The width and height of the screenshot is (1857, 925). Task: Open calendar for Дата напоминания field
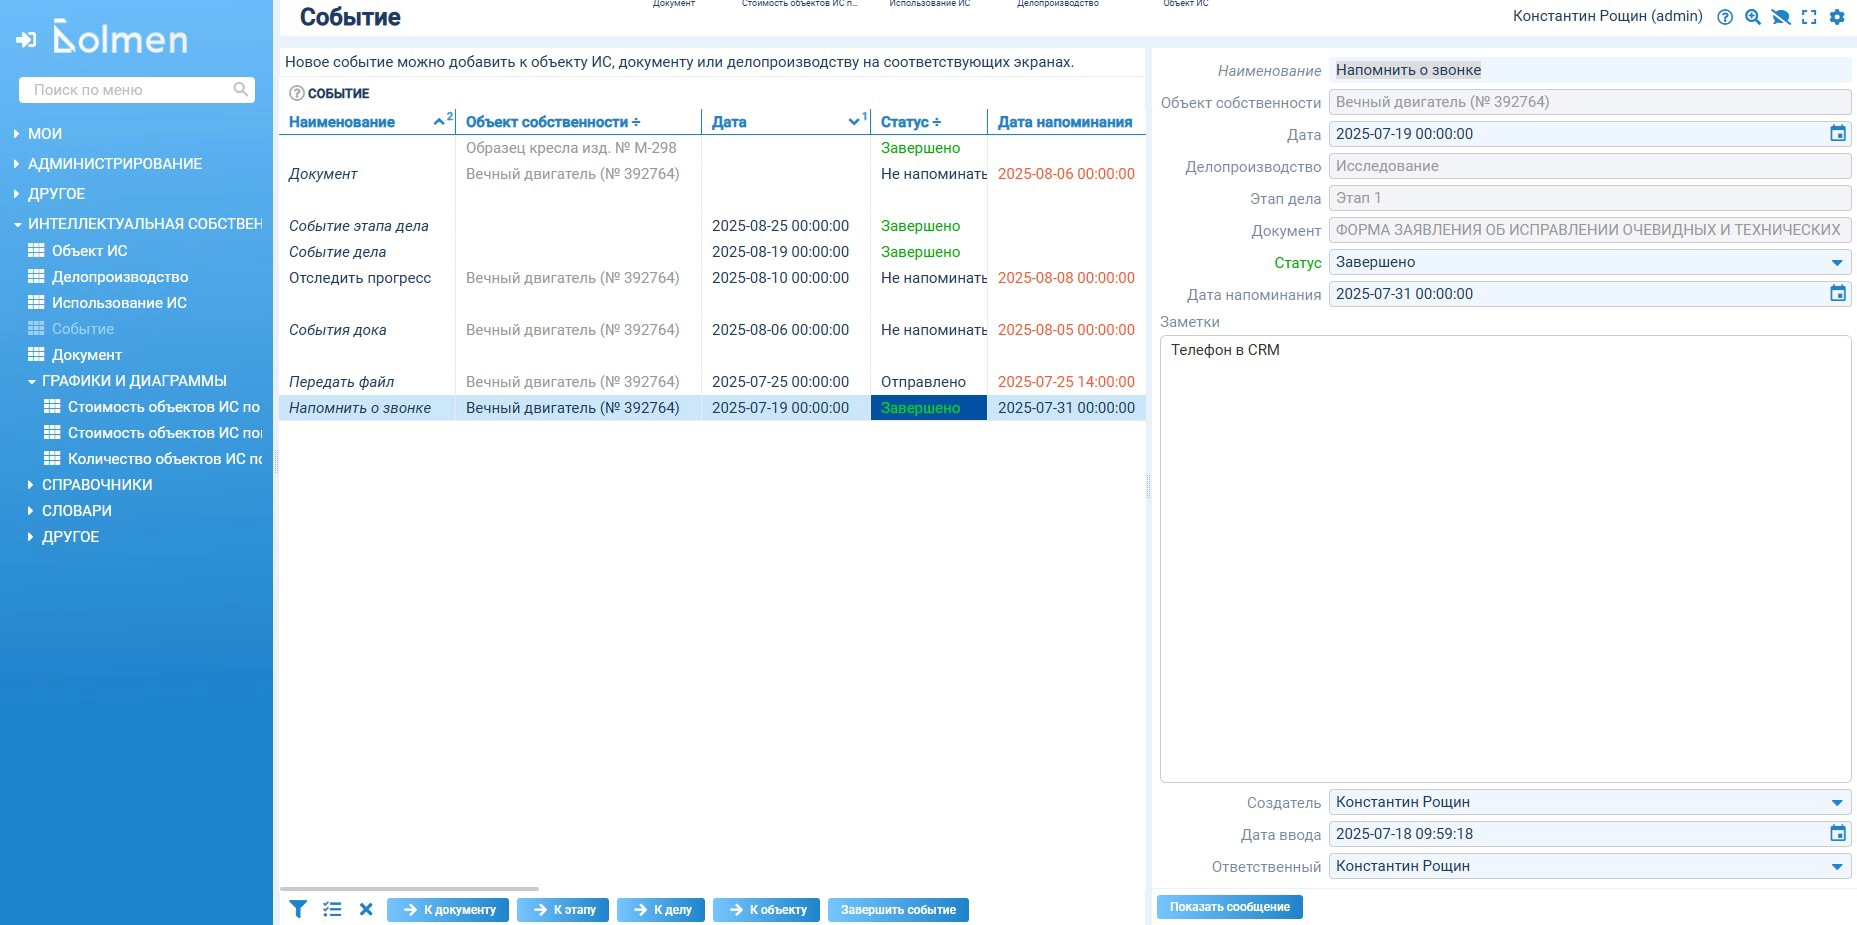1838,294
